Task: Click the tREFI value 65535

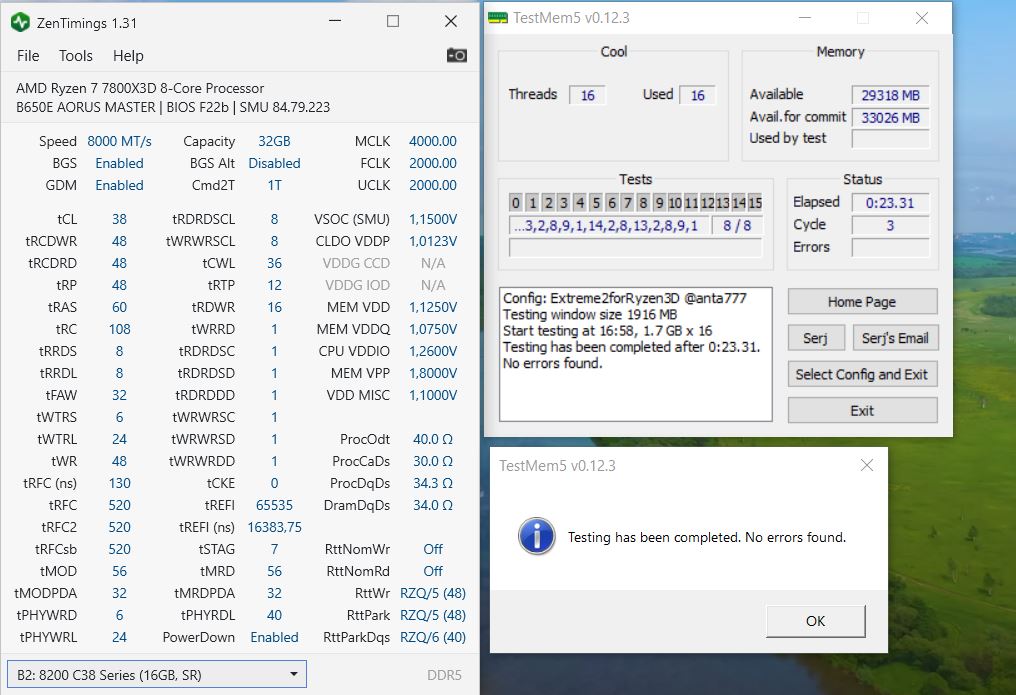Action: pos(274,505)
